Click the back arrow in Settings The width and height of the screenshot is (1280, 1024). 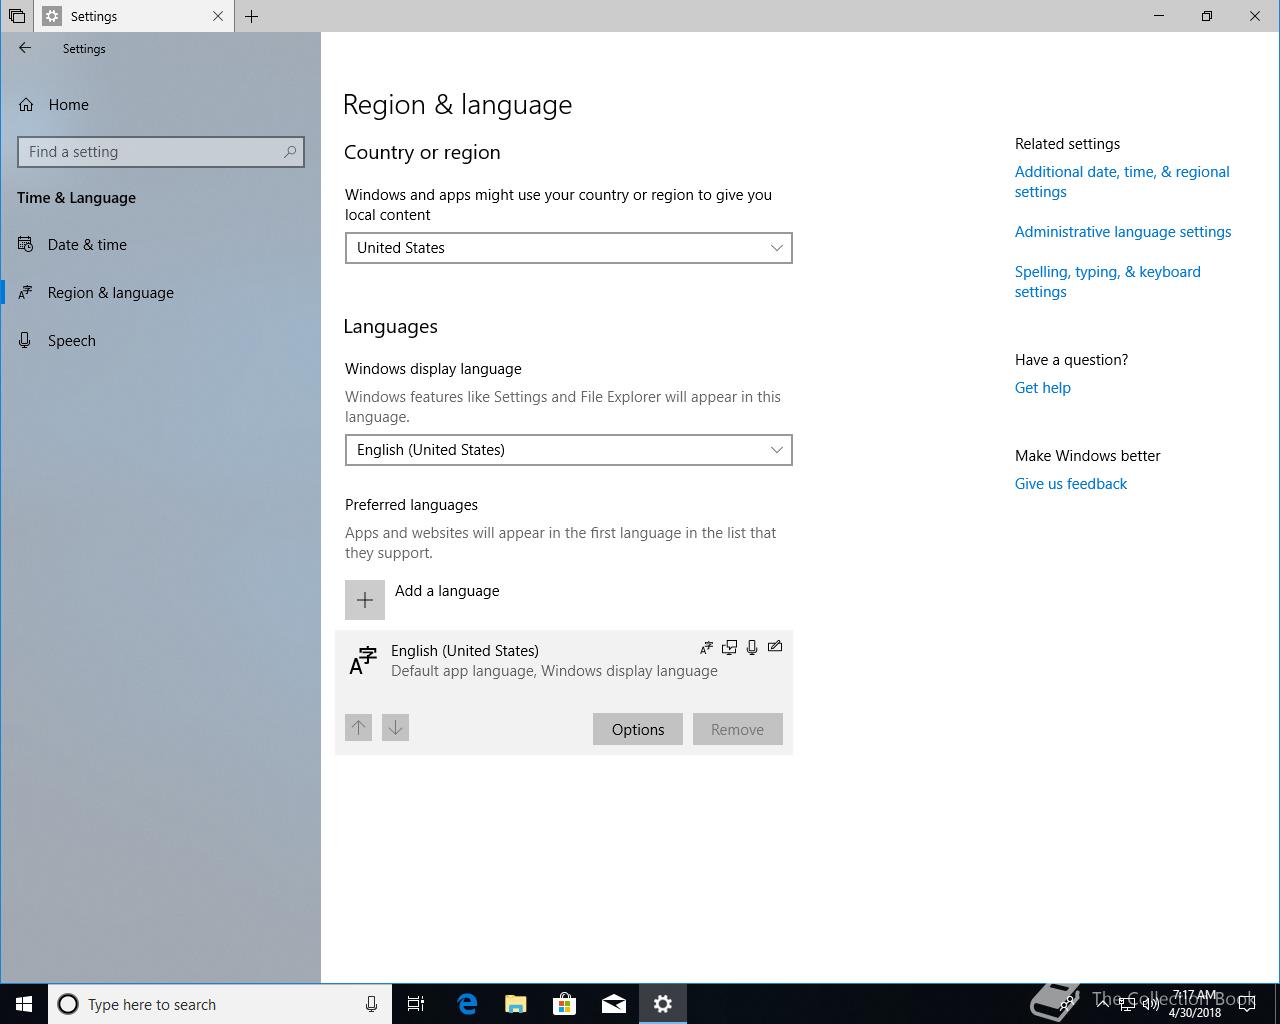pos(25,48)
